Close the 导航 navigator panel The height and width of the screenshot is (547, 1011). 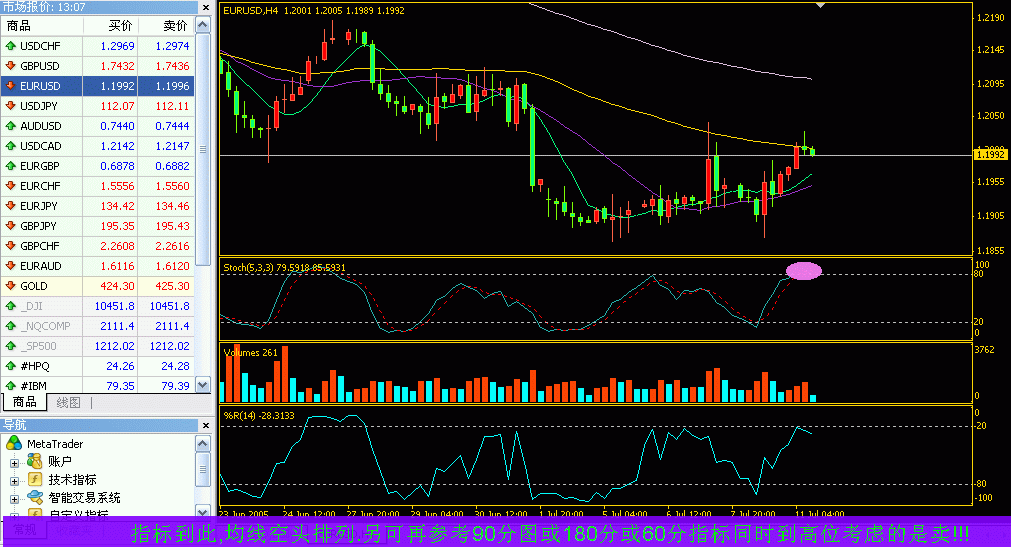206,425
